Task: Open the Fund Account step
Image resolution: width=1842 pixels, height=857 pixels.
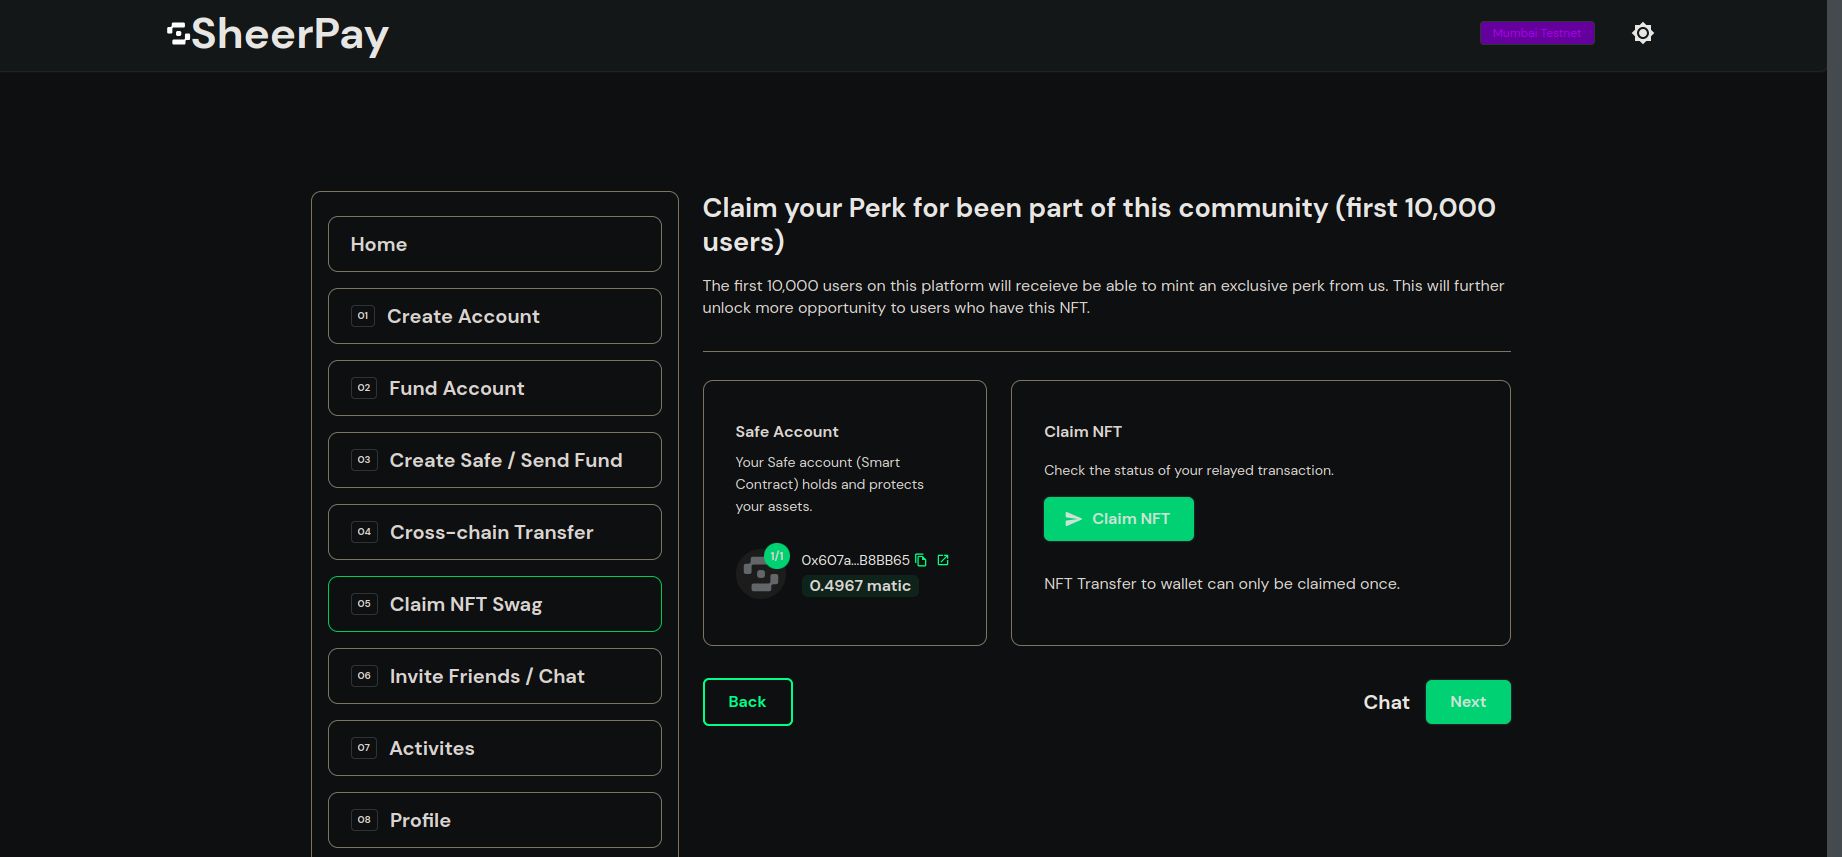Action: click(x=494, y=388)
